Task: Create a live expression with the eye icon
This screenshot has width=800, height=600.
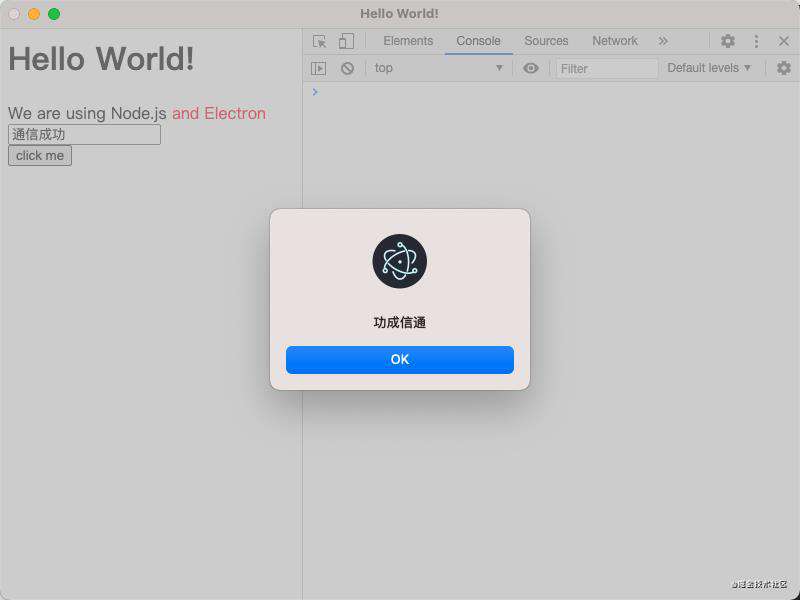Action: tap(531, 68)
